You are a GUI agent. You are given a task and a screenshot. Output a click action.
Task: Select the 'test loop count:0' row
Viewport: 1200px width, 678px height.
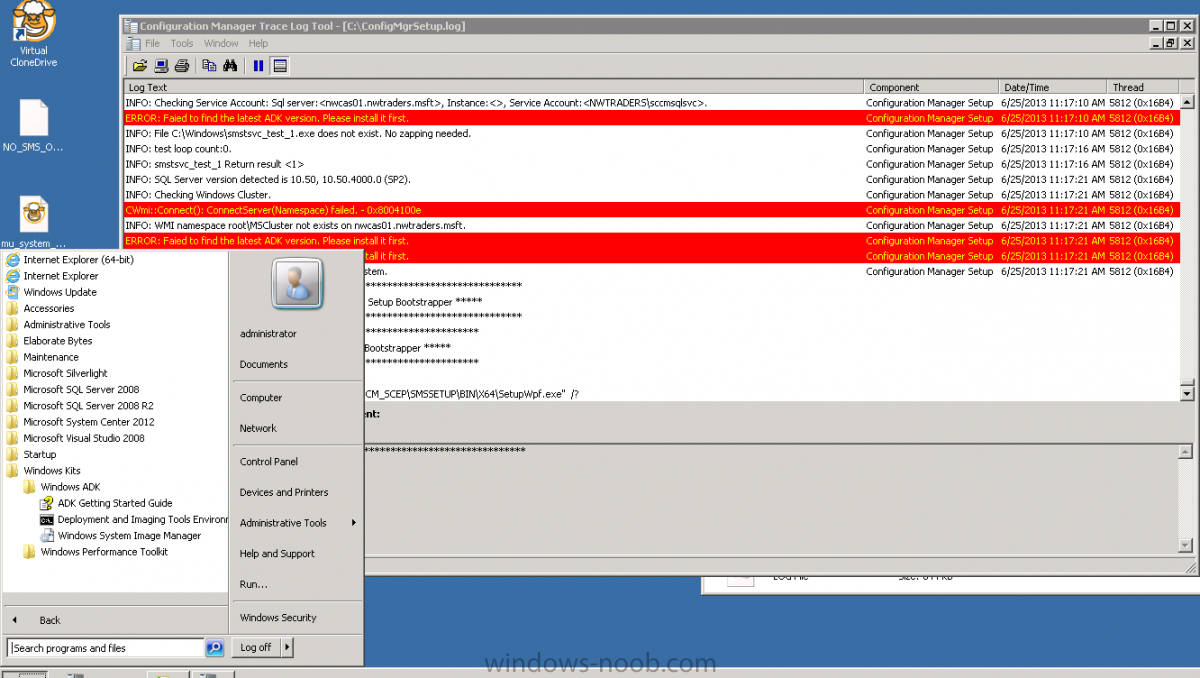coord(651,149)
